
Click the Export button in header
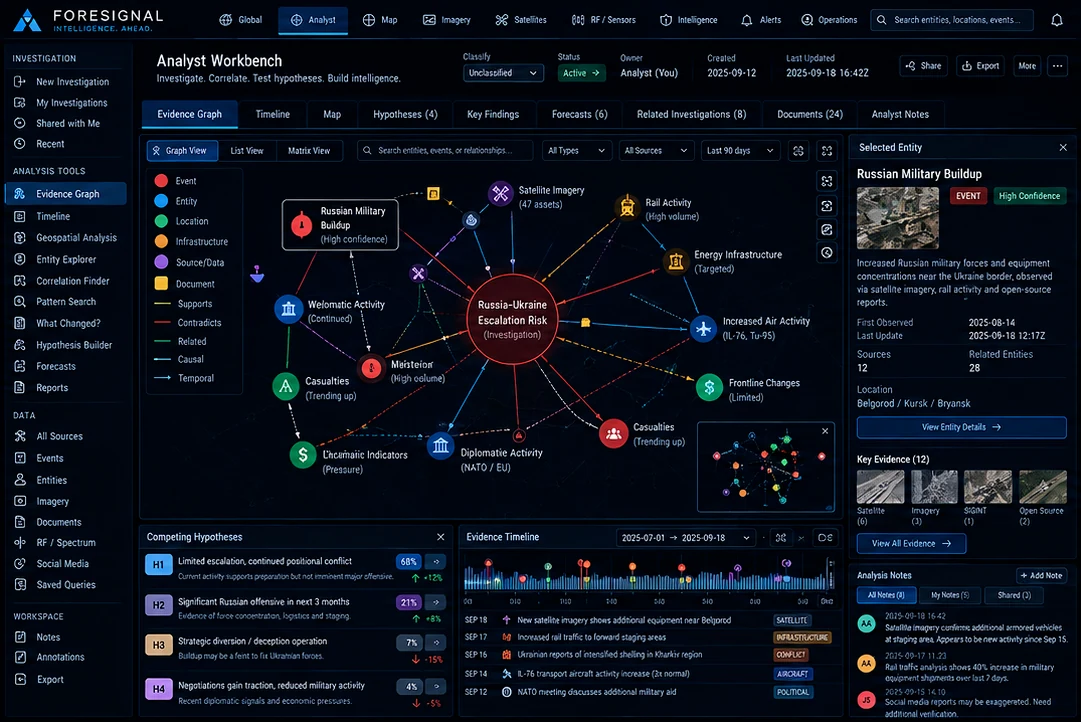pos(980,66)
